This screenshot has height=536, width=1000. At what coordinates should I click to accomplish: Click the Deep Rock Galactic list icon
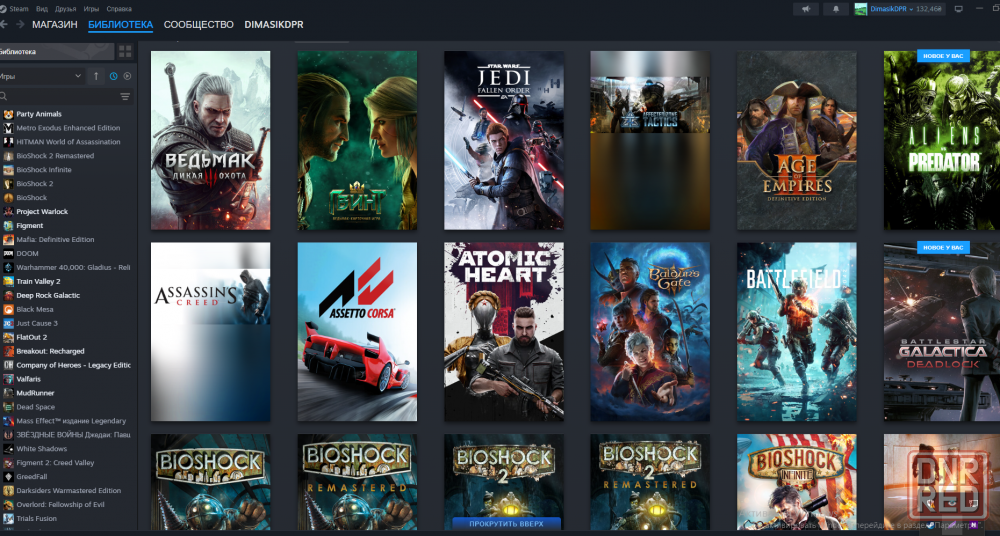click(8, 295)
